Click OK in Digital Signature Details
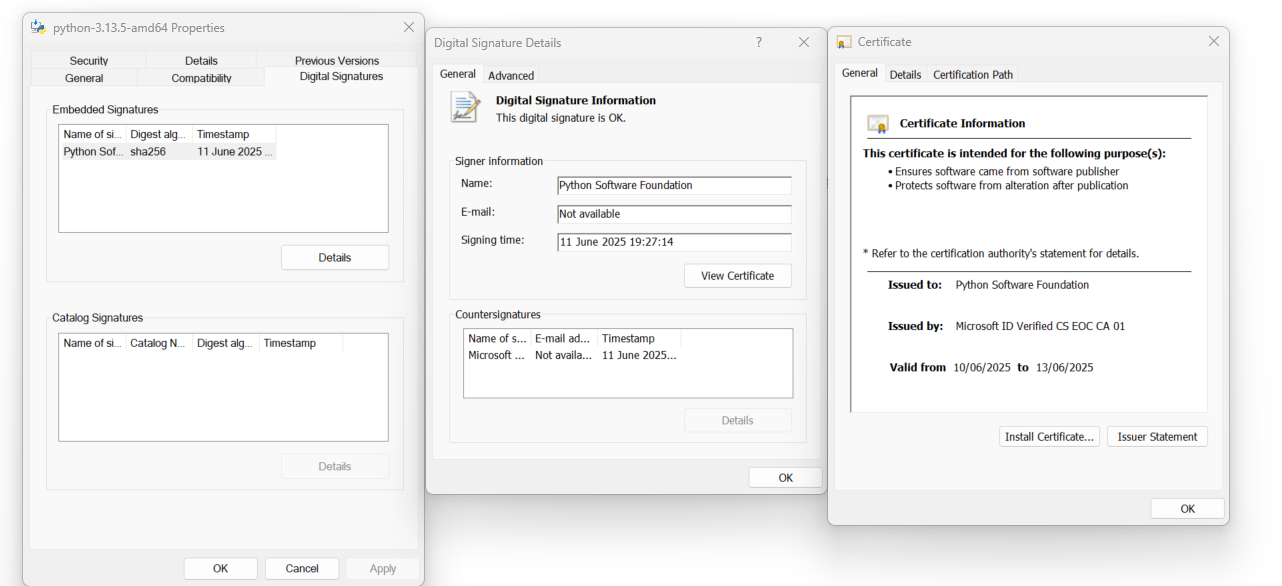Image resolution: width=1282 pixels, height=586 pixels. (x=786, y=478)
